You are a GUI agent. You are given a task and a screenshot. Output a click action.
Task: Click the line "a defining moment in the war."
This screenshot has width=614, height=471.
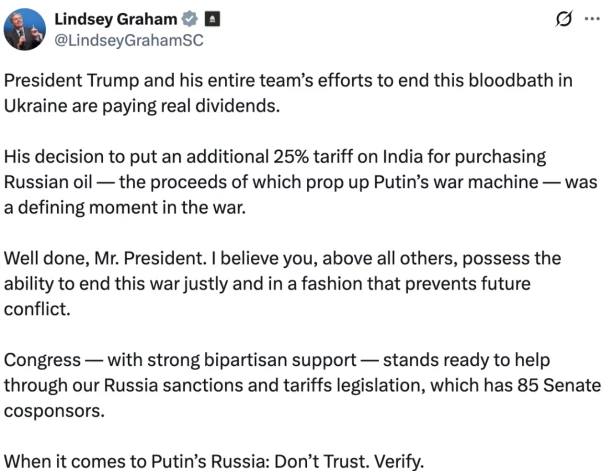pos(125,208)
